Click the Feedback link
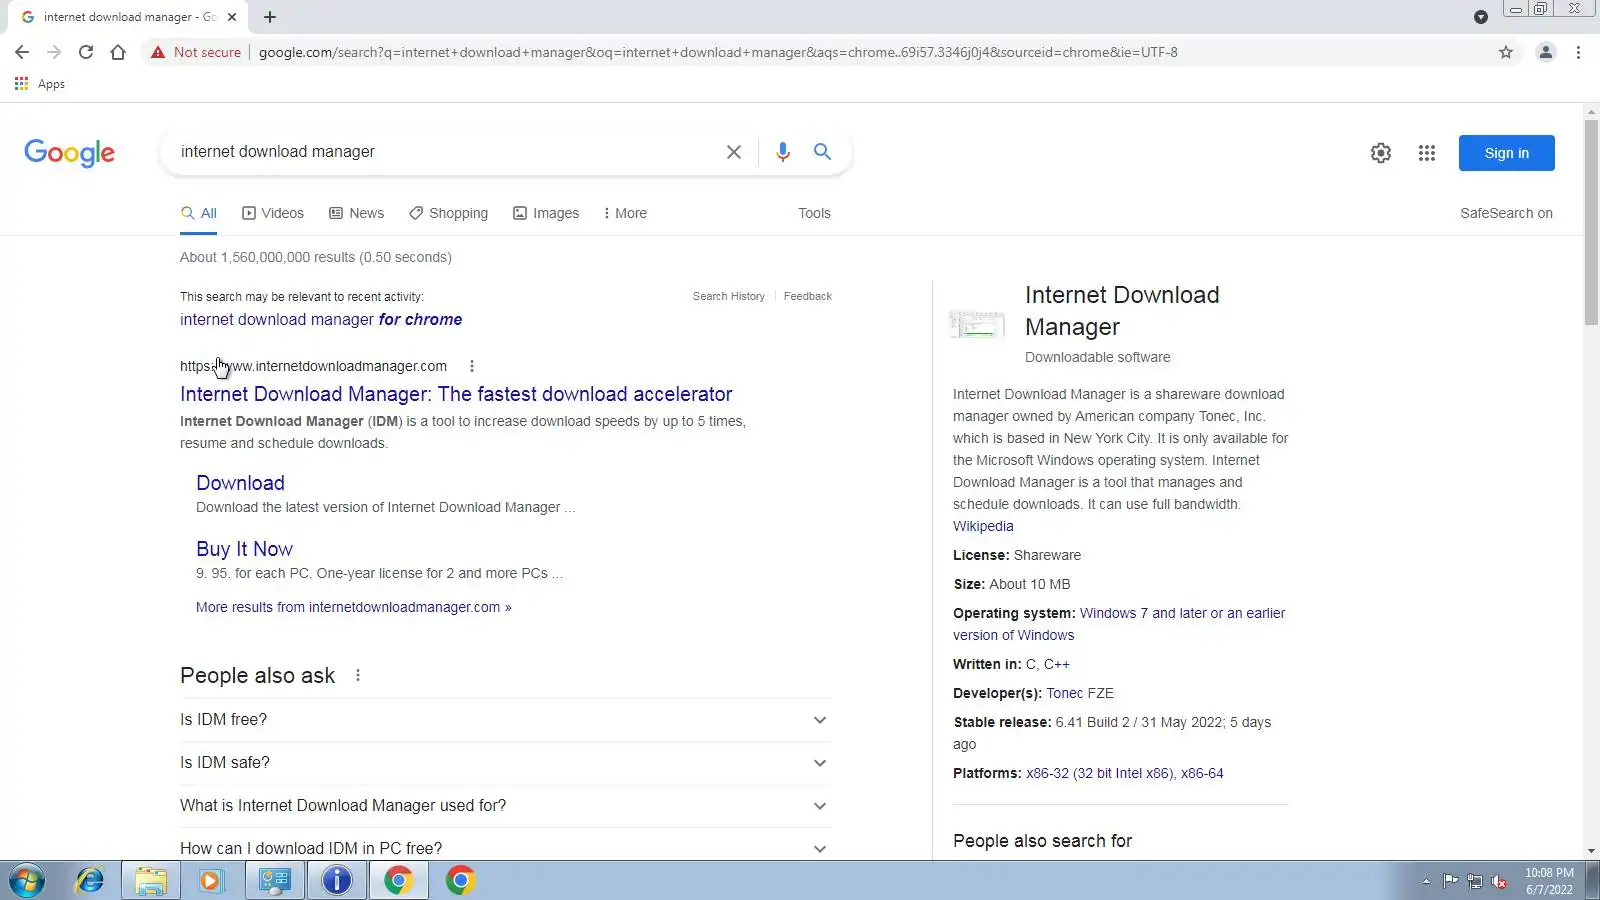This screenshot has height=900, width=1600. [808, 296]
